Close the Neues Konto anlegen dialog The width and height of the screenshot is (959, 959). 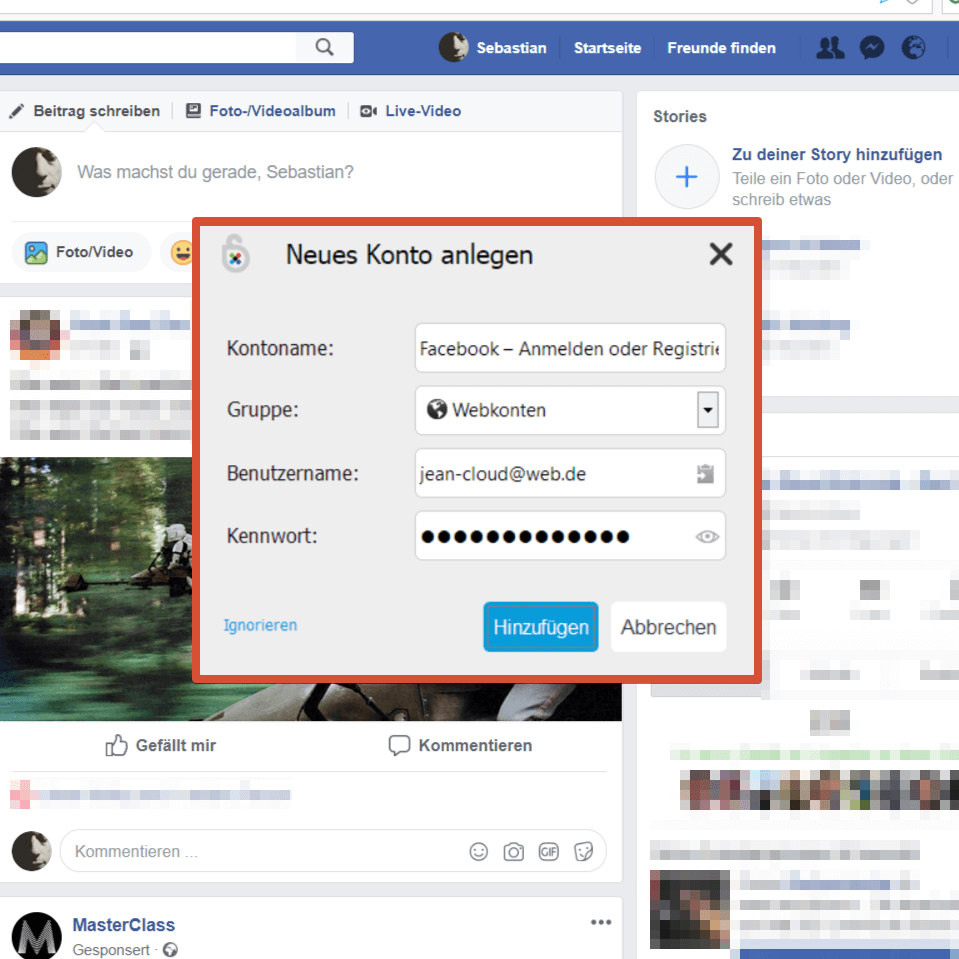[720, 254]
